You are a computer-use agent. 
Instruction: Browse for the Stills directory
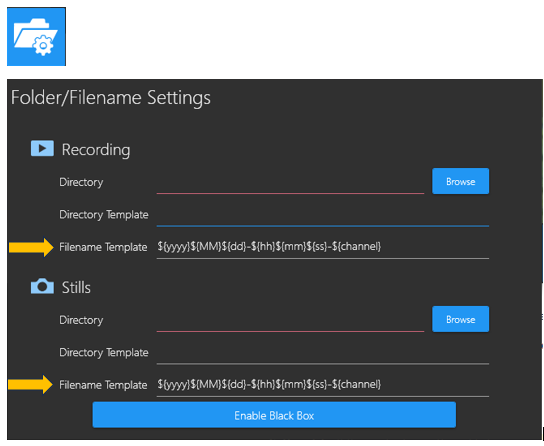460,319
